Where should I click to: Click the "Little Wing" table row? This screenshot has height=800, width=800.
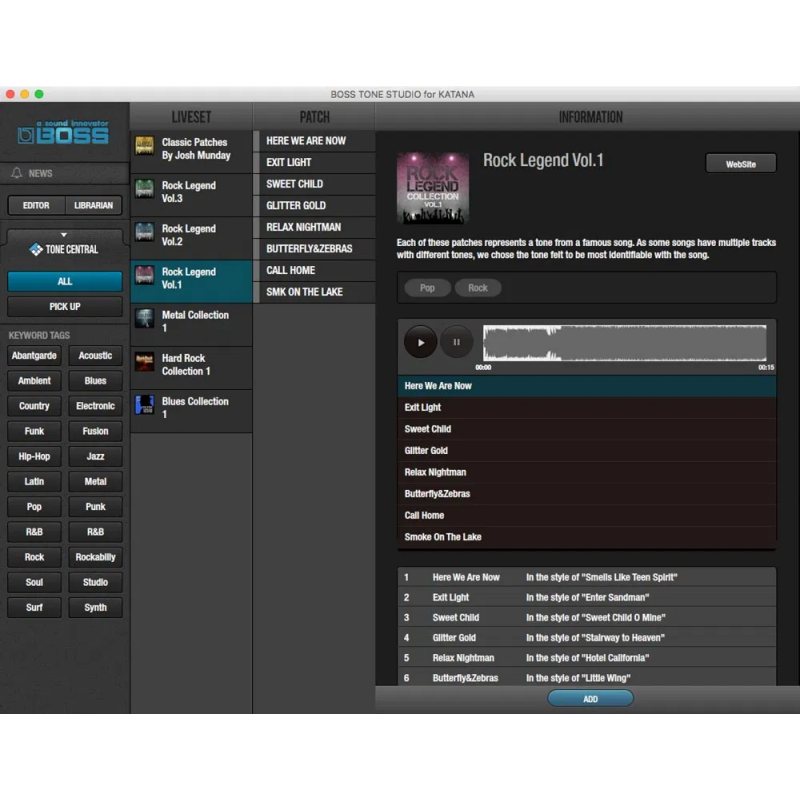[587, 678]
